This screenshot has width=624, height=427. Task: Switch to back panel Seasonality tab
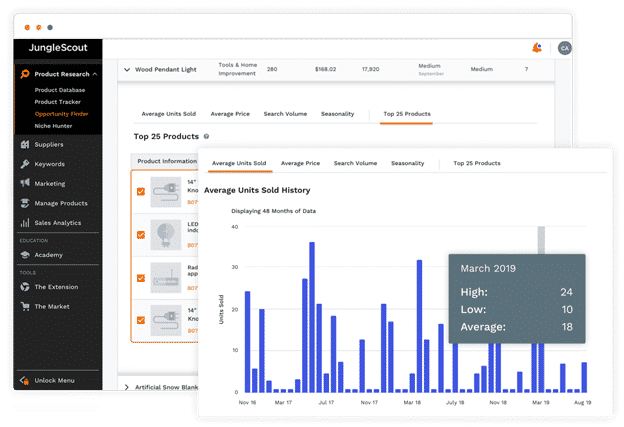coord(337,114)
